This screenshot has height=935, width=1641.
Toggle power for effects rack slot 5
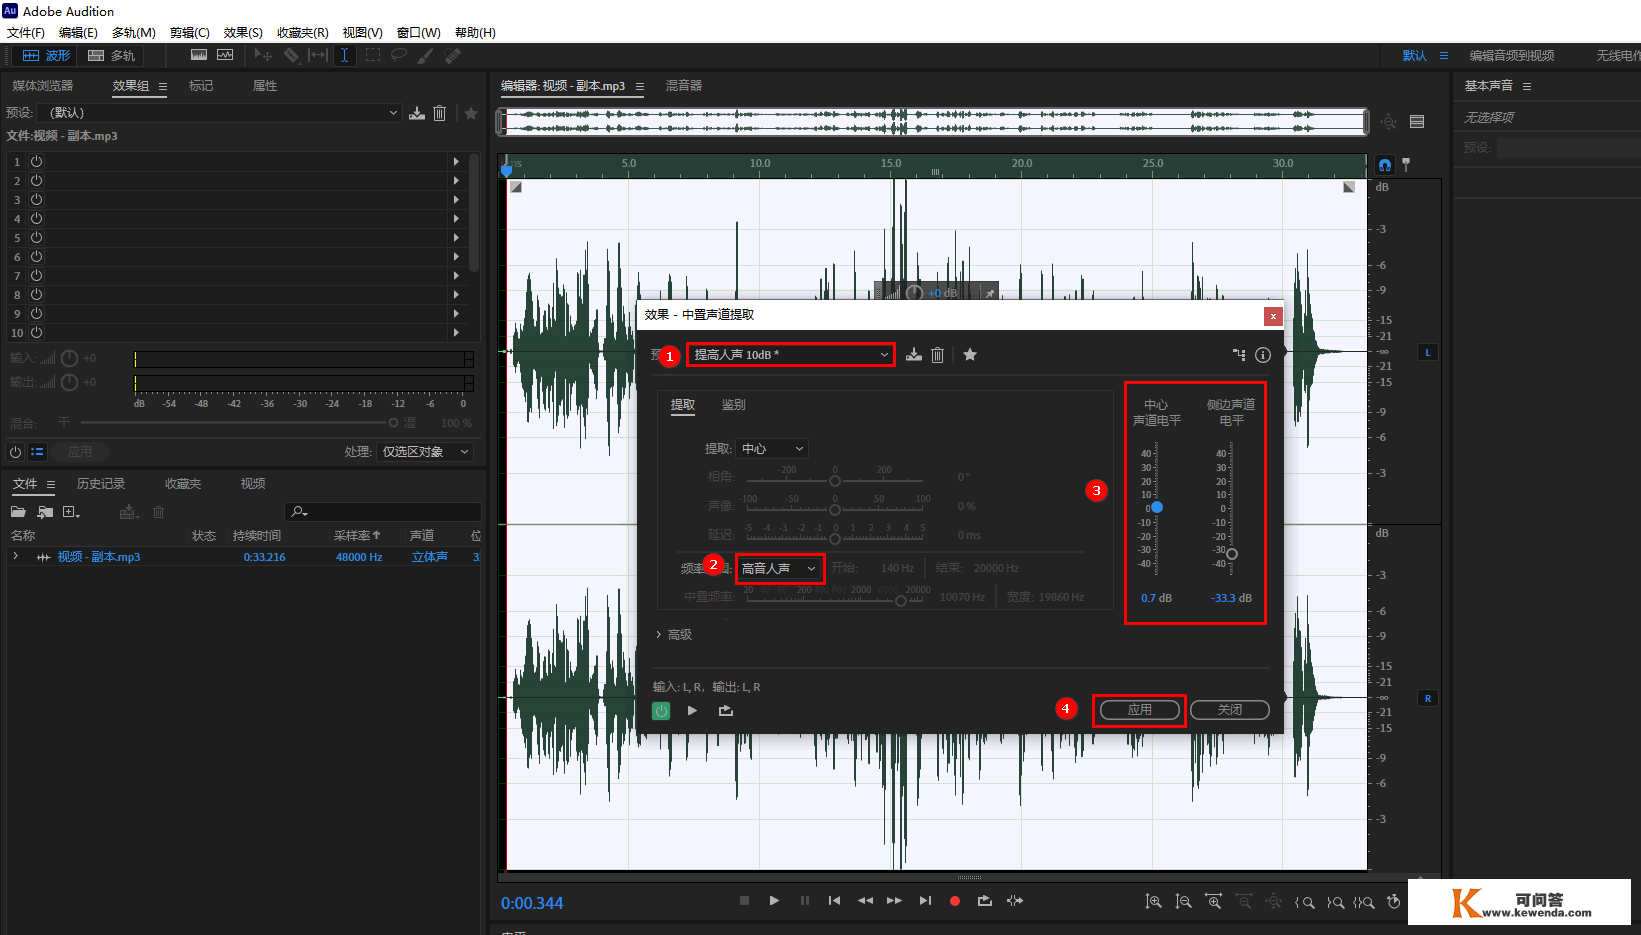tap(36, 238)
